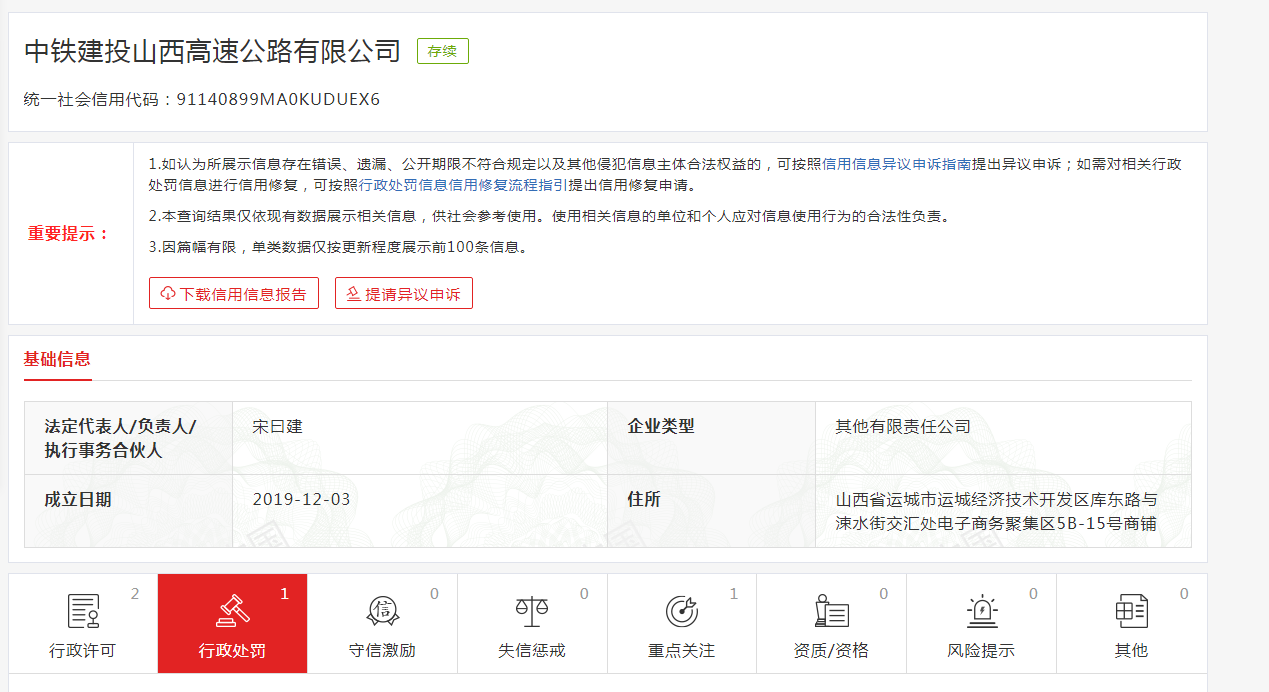Image resolution: width=1269 pixels, height=692 pixels.
Task: Open the 行政处罚信息信用修复流程指引 link
Action: coord(463,185)
